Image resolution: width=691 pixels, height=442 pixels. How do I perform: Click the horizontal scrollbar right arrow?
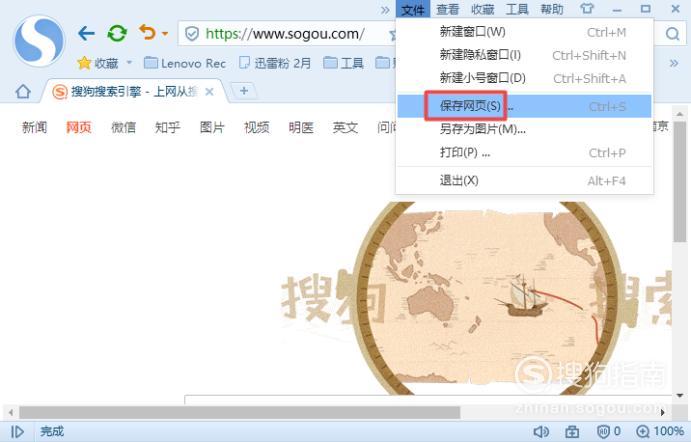pos(662,413)
